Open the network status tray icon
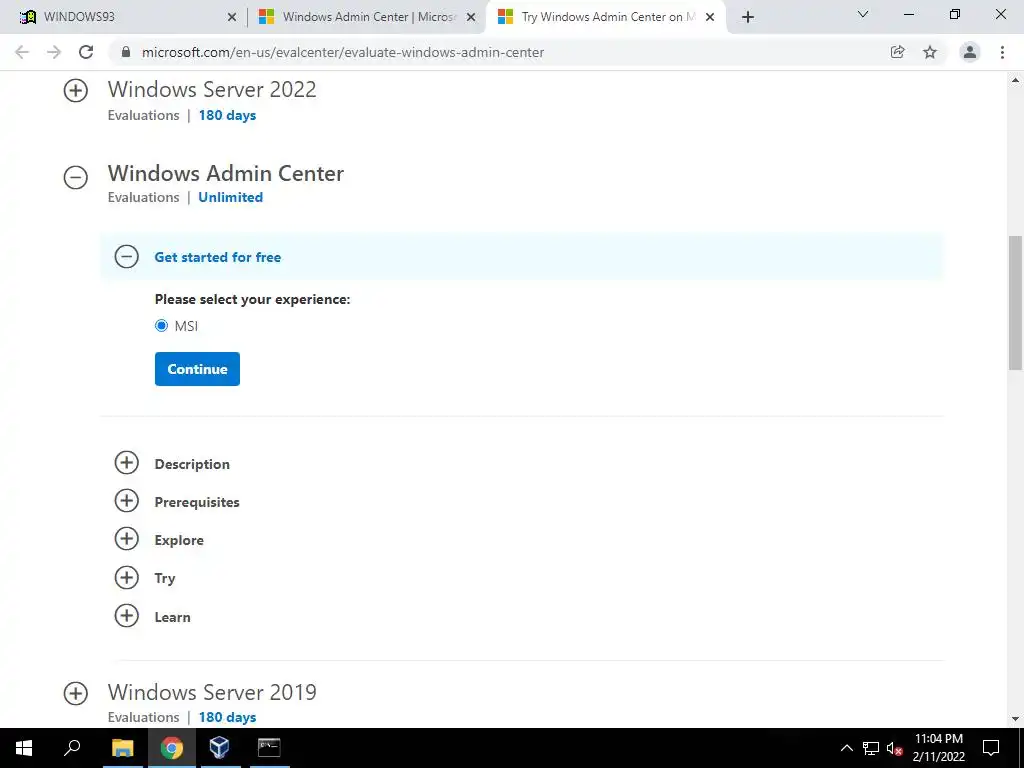 871,748
